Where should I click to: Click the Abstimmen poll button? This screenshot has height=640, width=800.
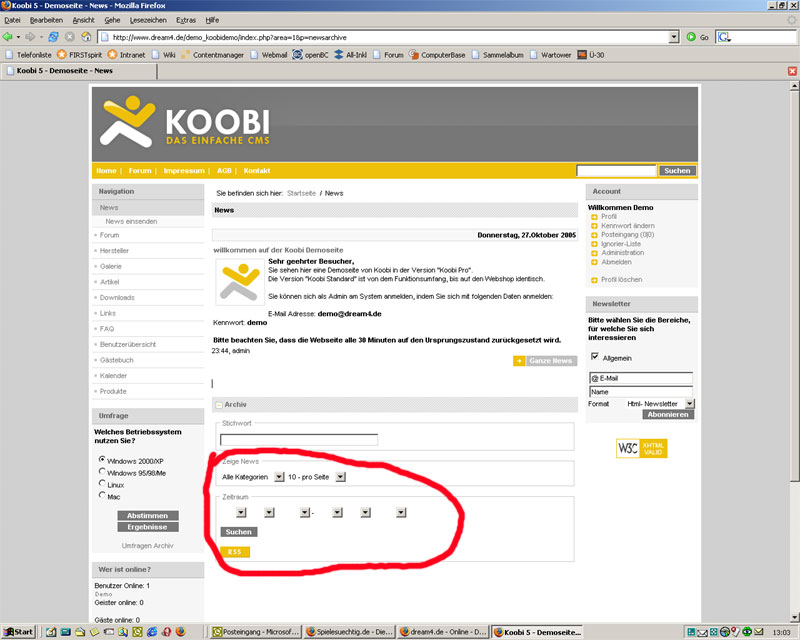click(x=147, y=515)
